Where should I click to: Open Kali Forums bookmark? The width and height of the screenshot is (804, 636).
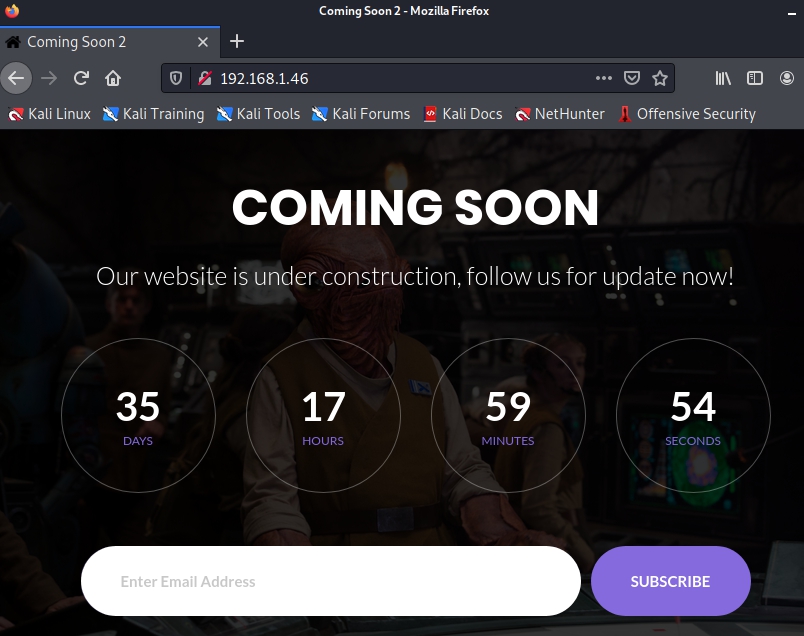(x=361, y=114)
